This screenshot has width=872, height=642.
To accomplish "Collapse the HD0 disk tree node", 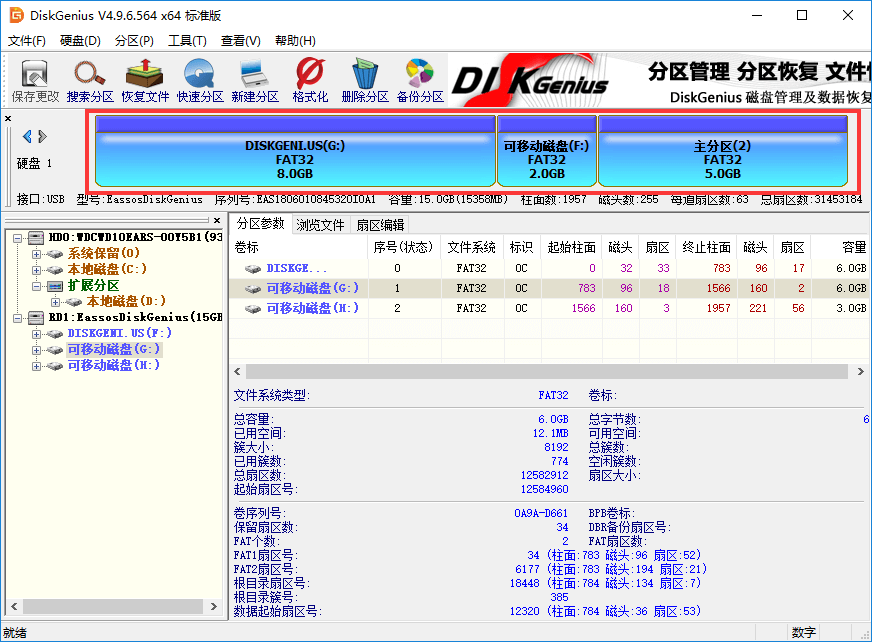I will click(x=17, y=238).
